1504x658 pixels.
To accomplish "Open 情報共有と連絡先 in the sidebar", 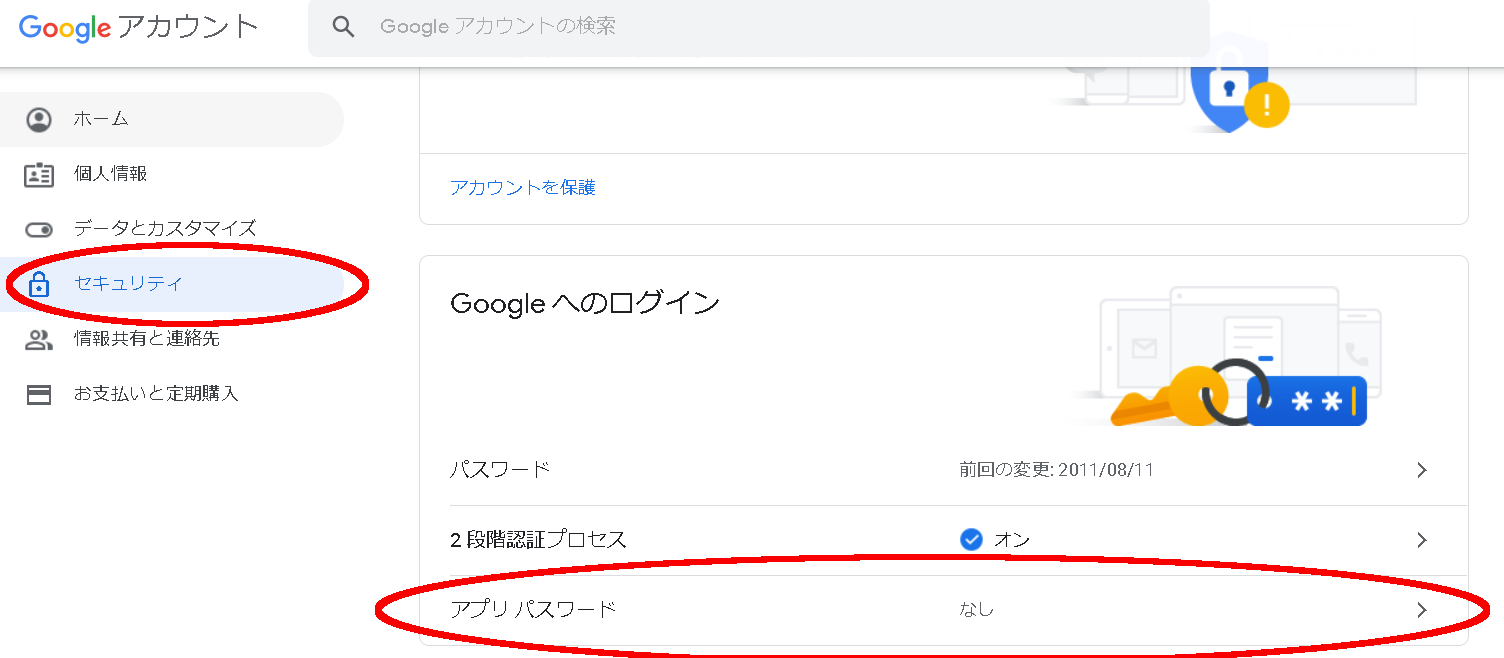I will pos(172,339).
